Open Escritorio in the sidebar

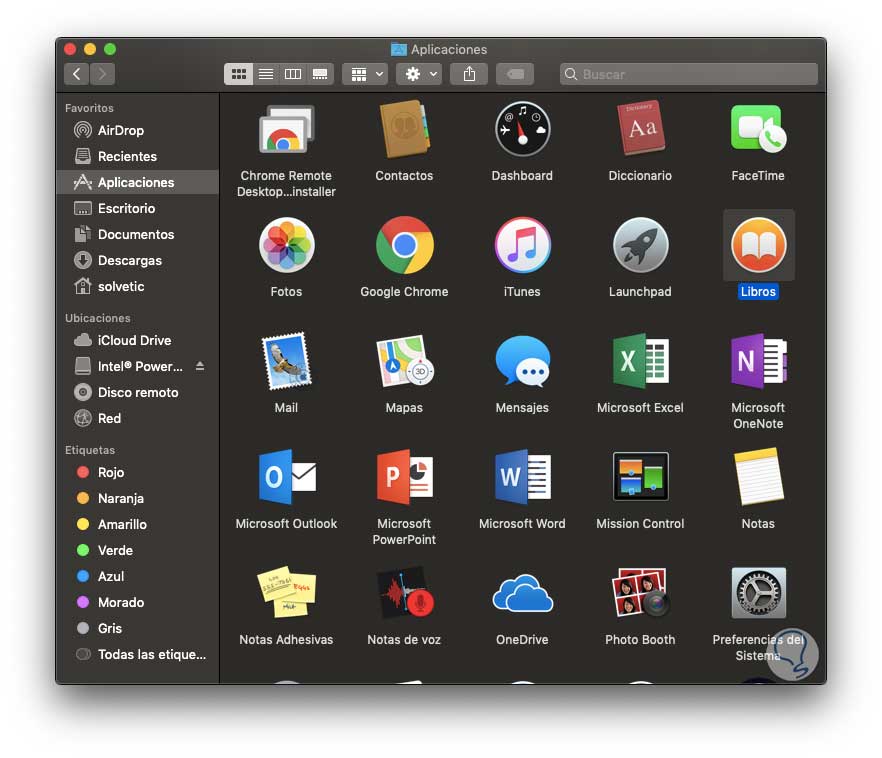point(137,208)
